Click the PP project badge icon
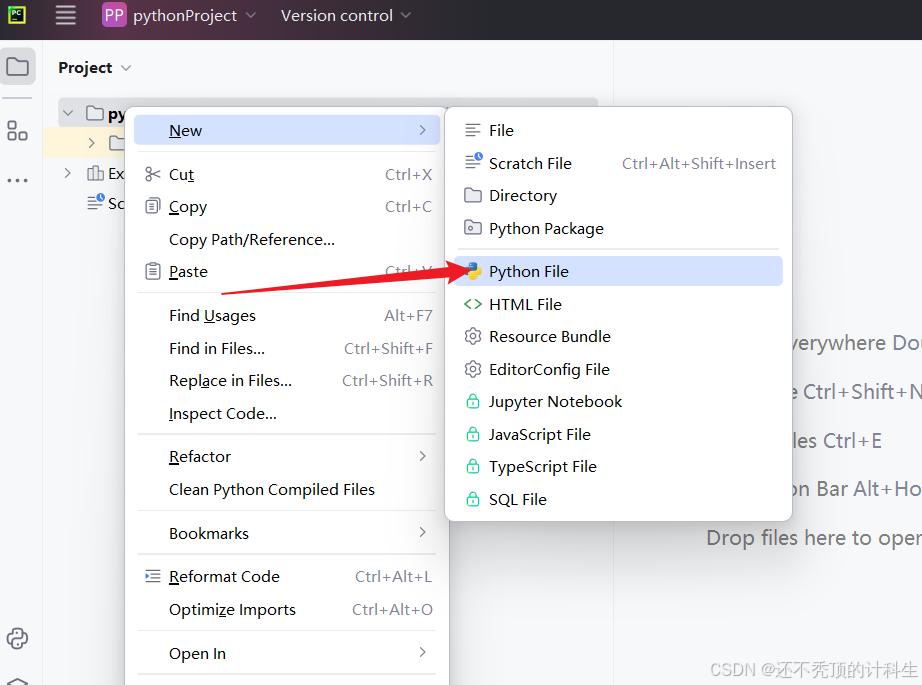The image size is (922, 685). pyautogui.click(x=114, y=15)
